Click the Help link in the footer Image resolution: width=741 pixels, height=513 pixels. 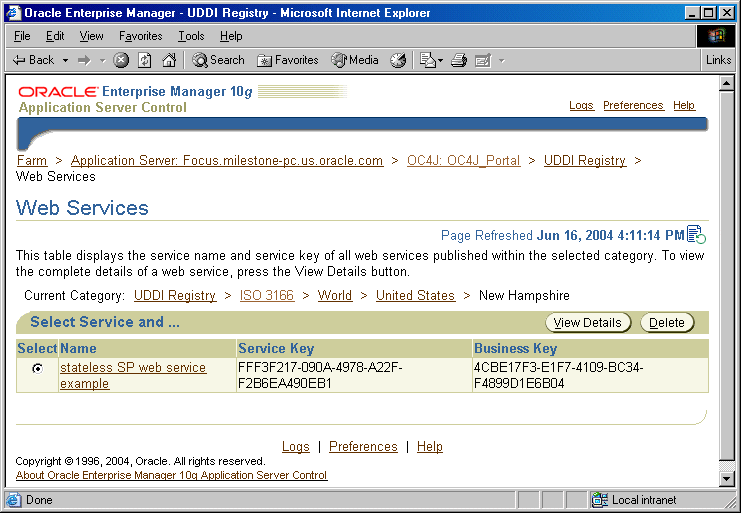tap(430, 447)
